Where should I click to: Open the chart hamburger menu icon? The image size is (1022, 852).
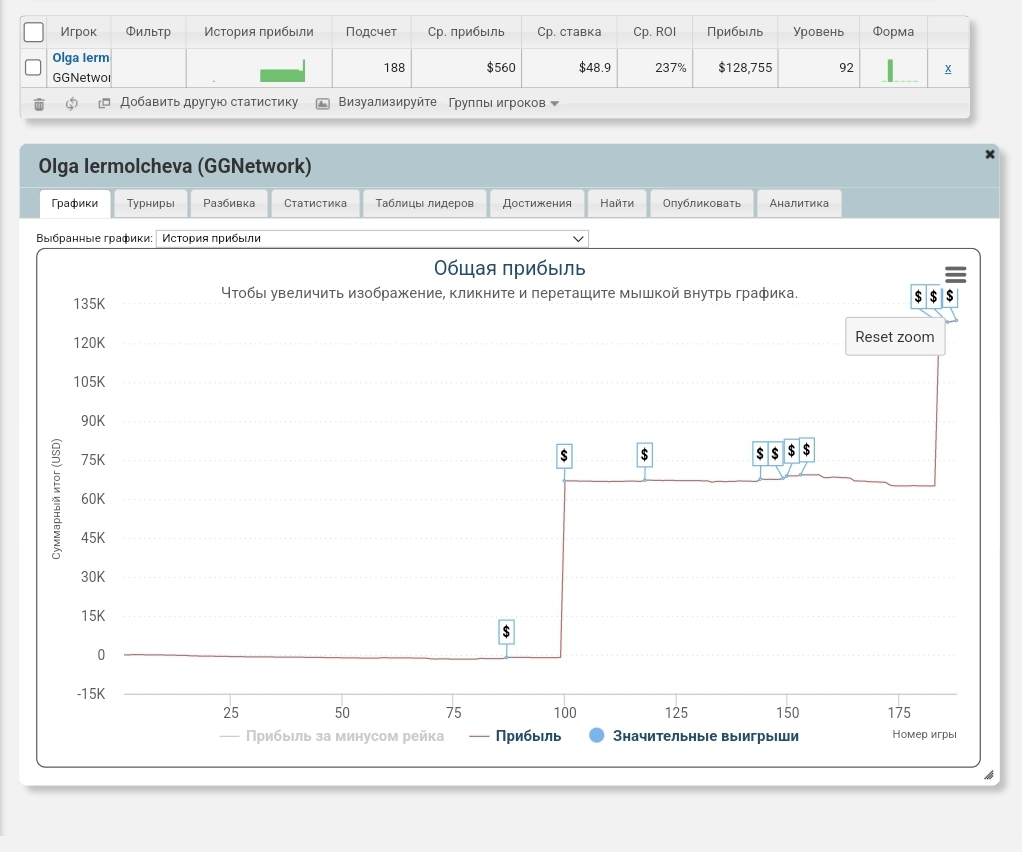[x=955, y=275]
